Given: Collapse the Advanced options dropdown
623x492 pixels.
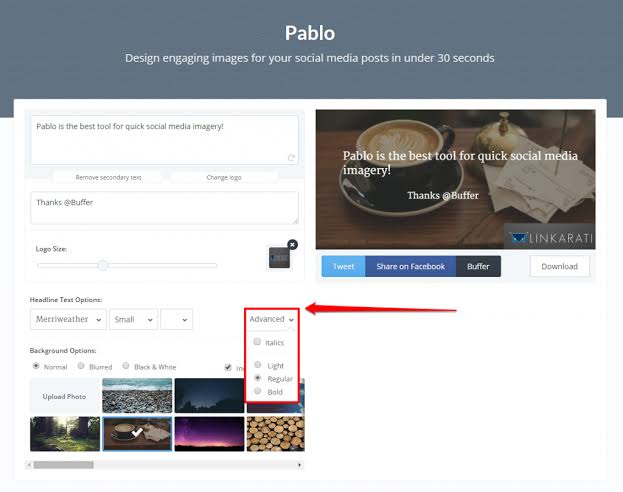Looking at the screenshot, I should 272,319.
